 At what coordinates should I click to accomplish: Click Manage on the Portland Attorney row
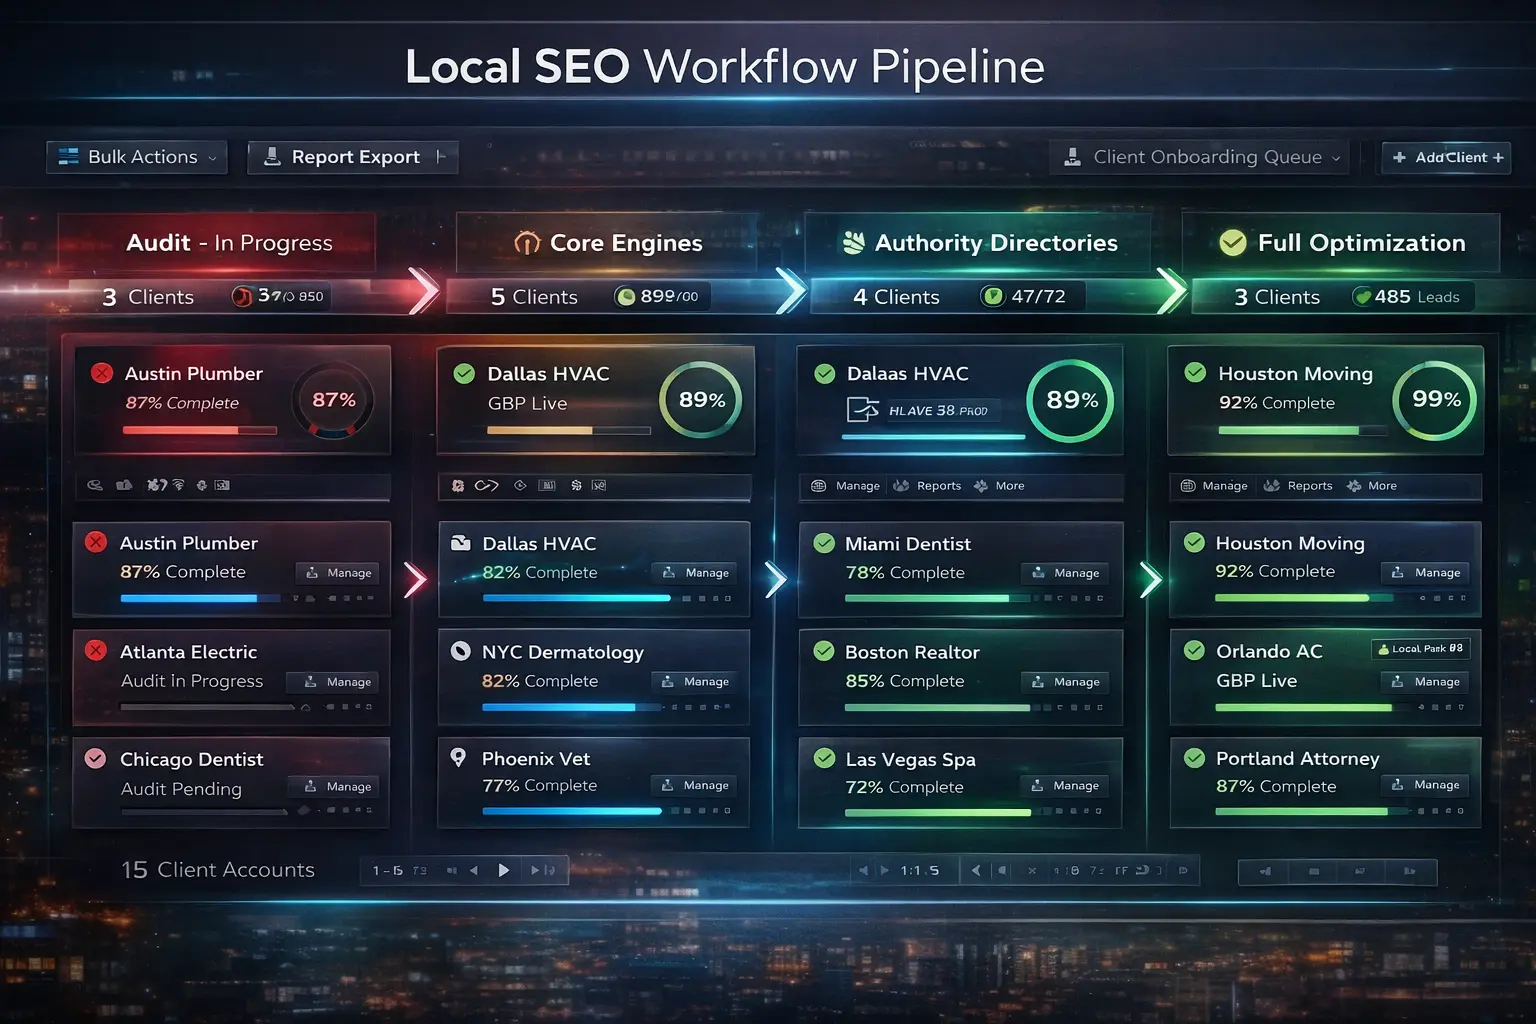point(1426,785)
